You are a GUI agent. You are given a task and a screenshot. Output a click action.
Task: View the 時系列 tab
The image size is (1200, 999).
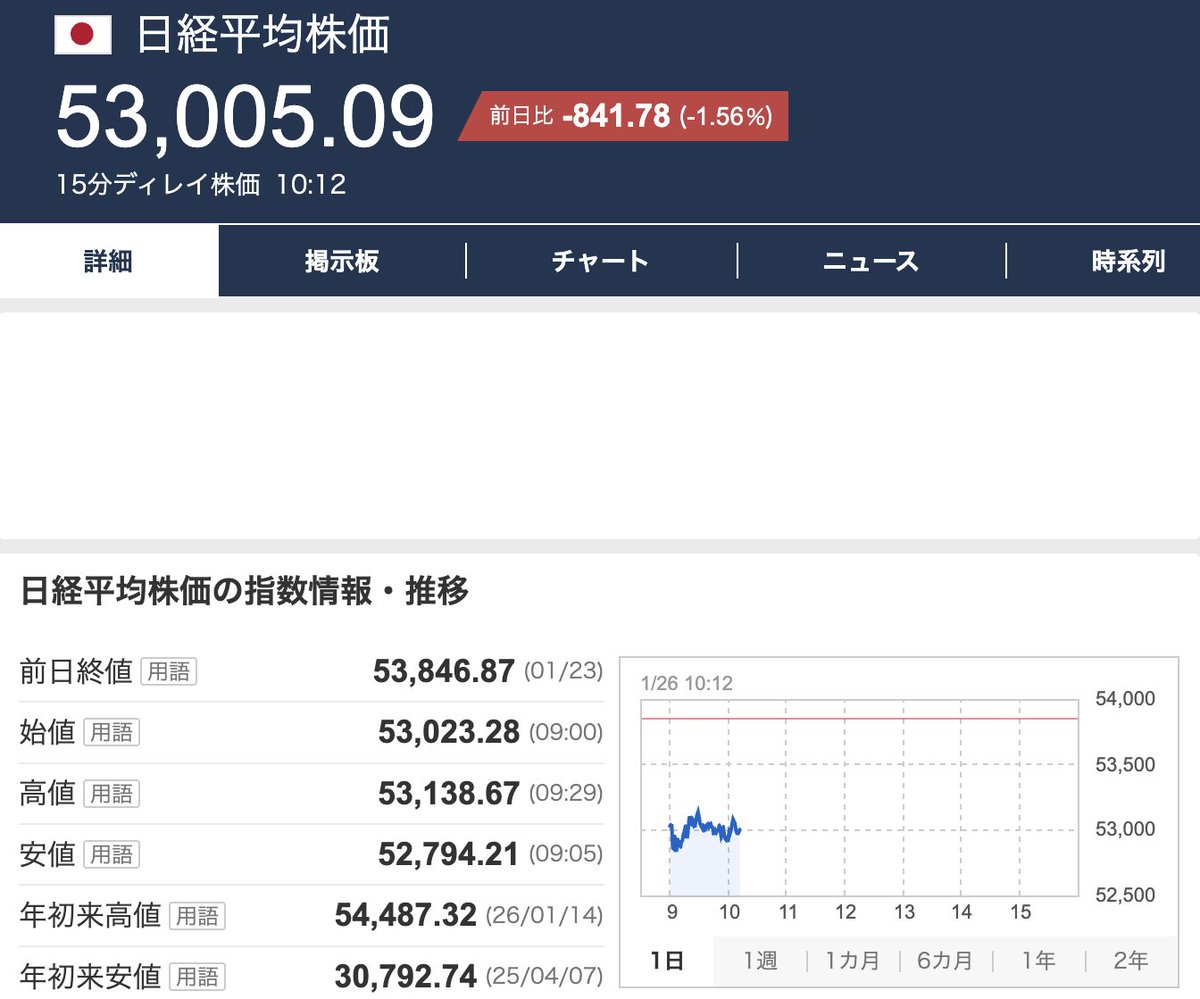point(1129,260)
